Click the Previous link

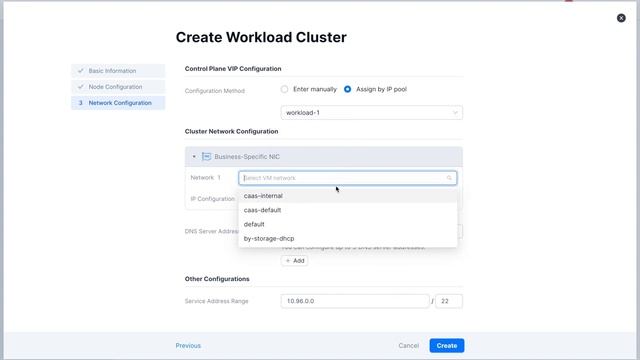point(188,346)
